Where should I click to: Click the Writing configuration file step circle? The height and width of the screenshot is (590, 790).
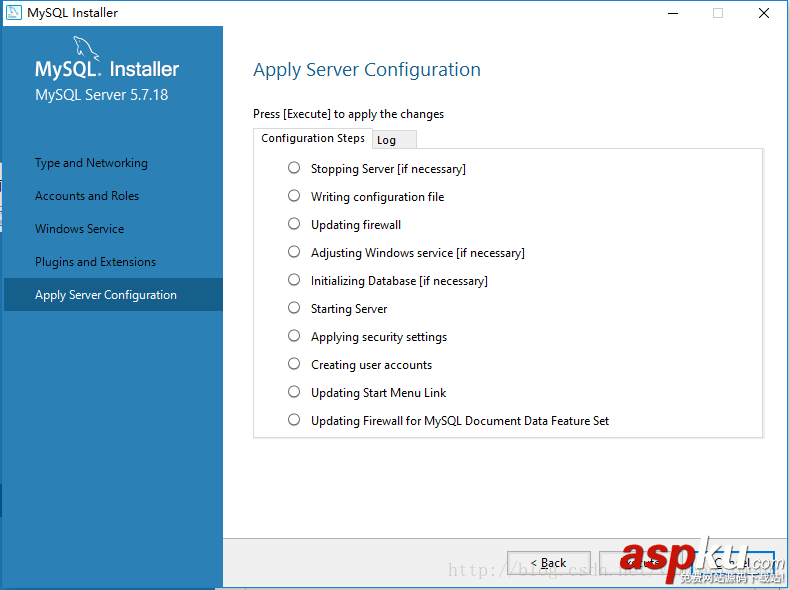pos(294,196)
